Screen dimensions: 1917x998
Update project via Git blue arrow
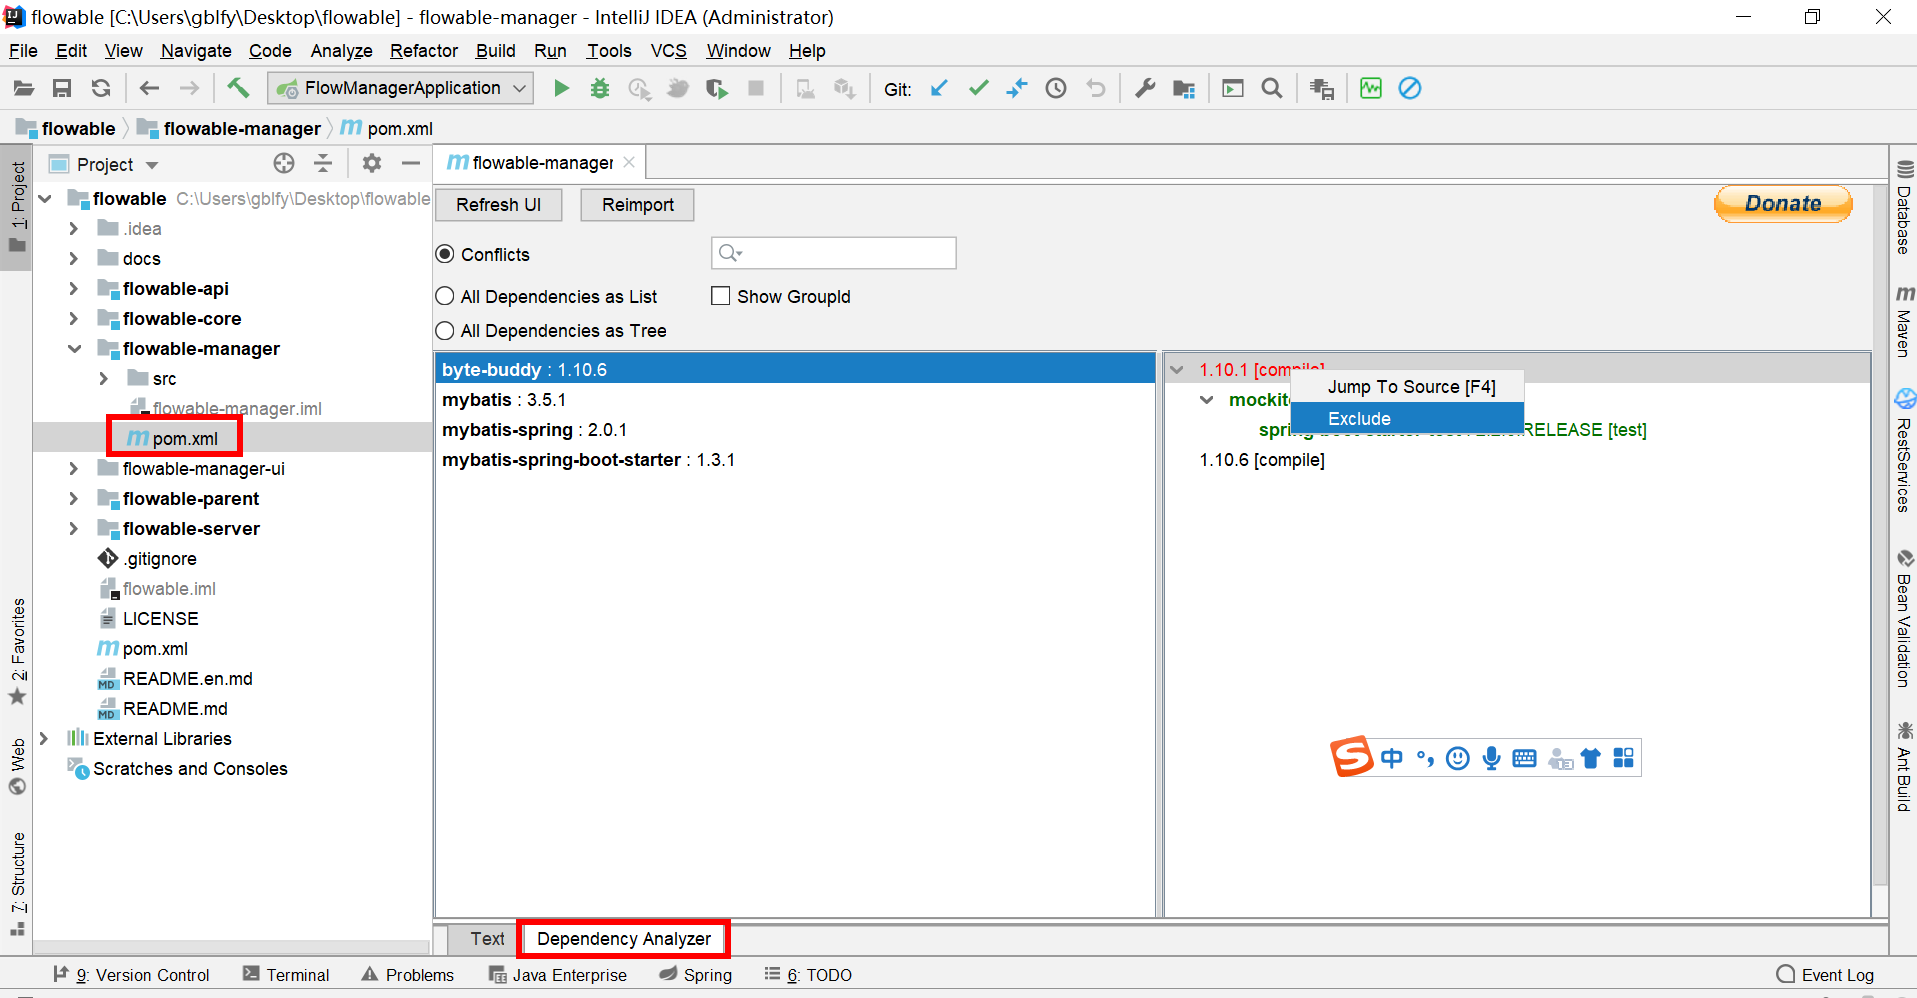click(x=939, y=88)
